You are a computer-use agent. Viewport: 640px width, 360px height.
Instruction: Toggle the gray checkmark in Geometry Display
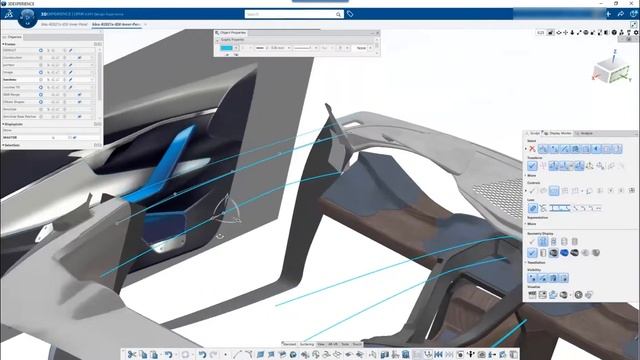[x=532, y=242]
